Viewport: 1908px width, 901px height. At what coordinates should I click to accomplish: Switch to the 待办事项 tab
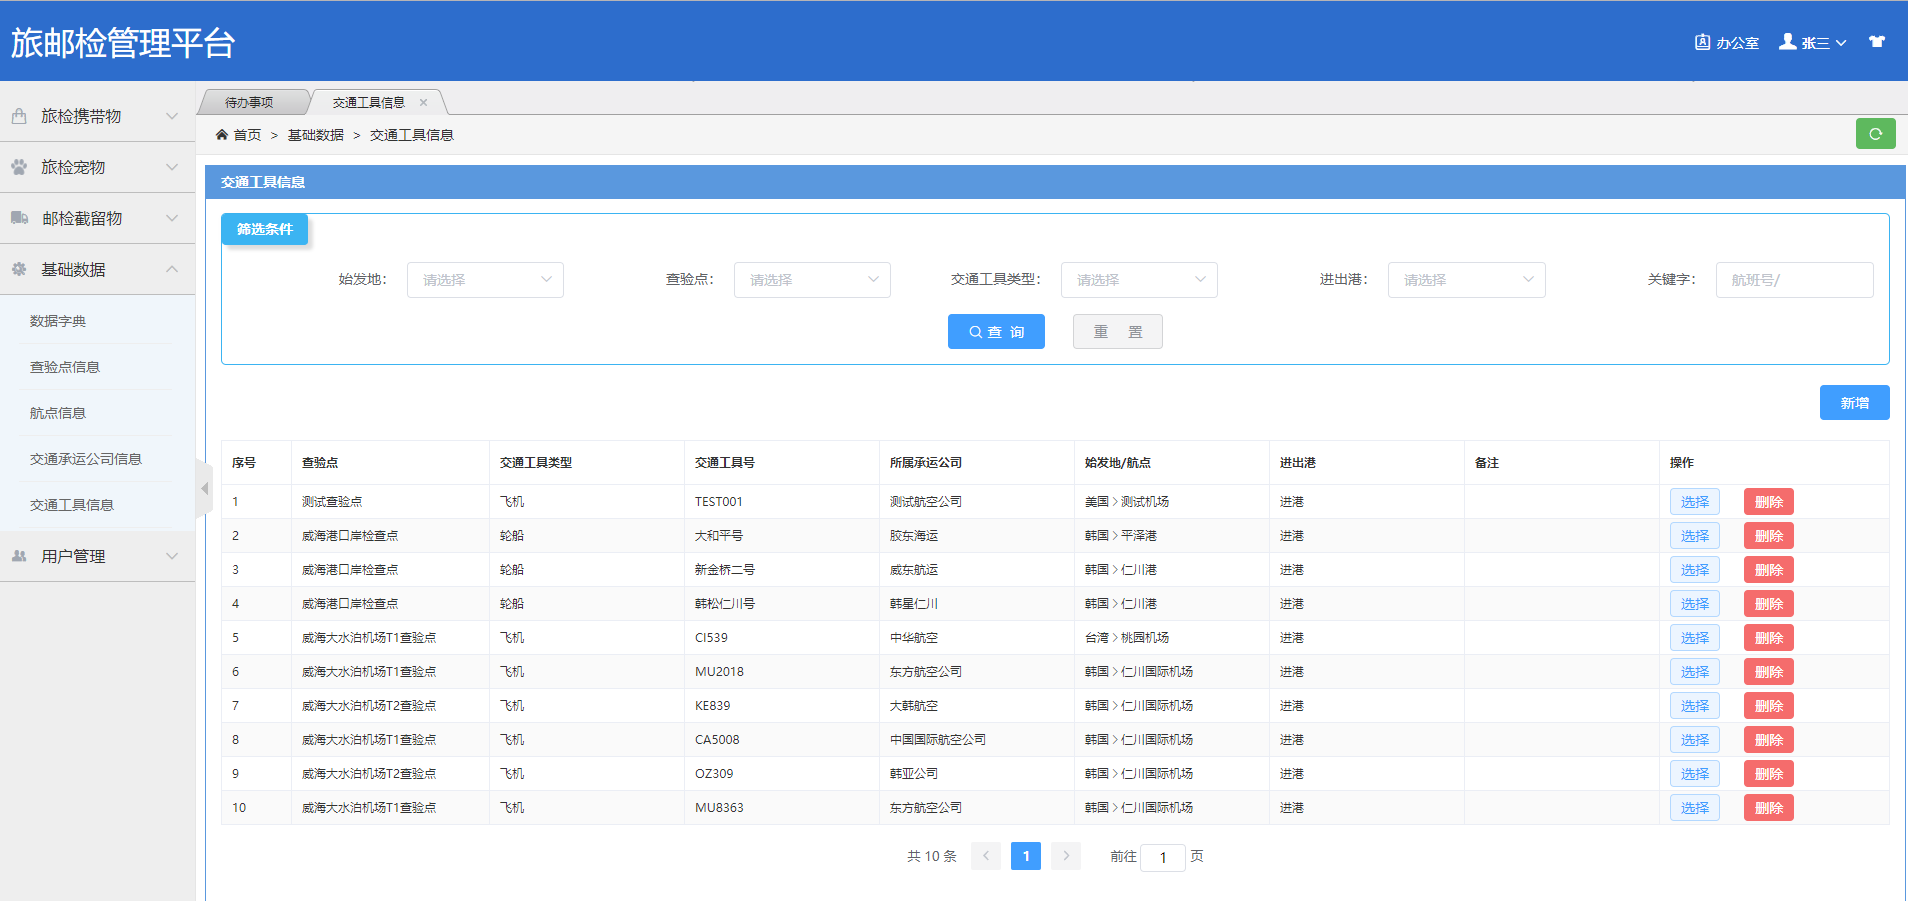[x=249, y=103]
